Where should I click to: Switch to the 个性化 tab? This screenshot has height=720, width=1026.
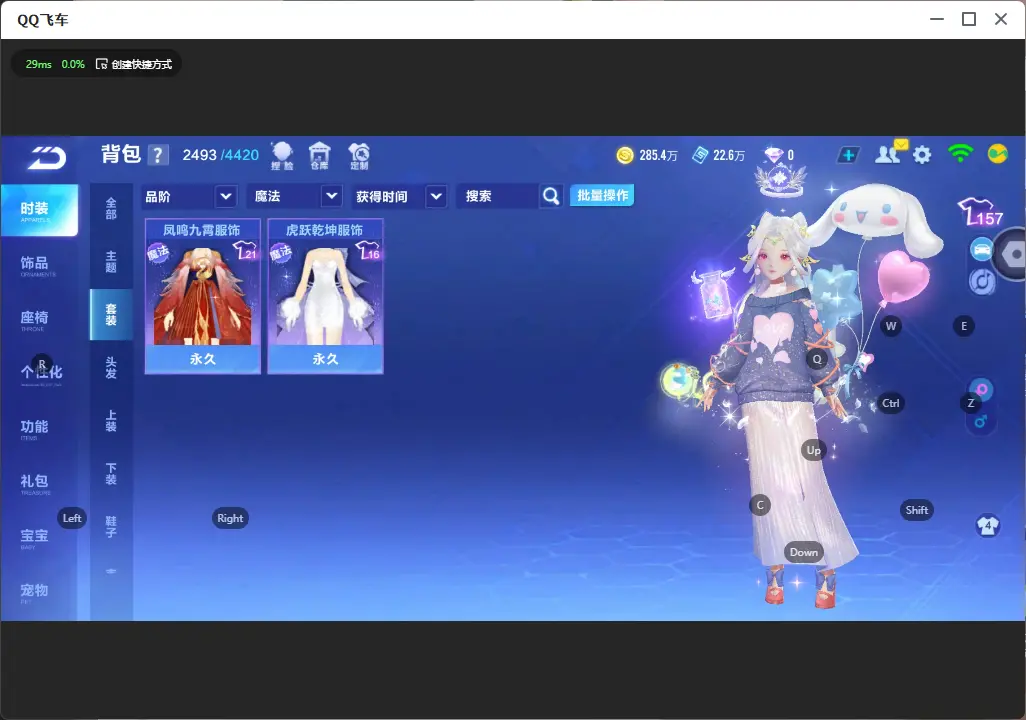[x=39, y=374]
